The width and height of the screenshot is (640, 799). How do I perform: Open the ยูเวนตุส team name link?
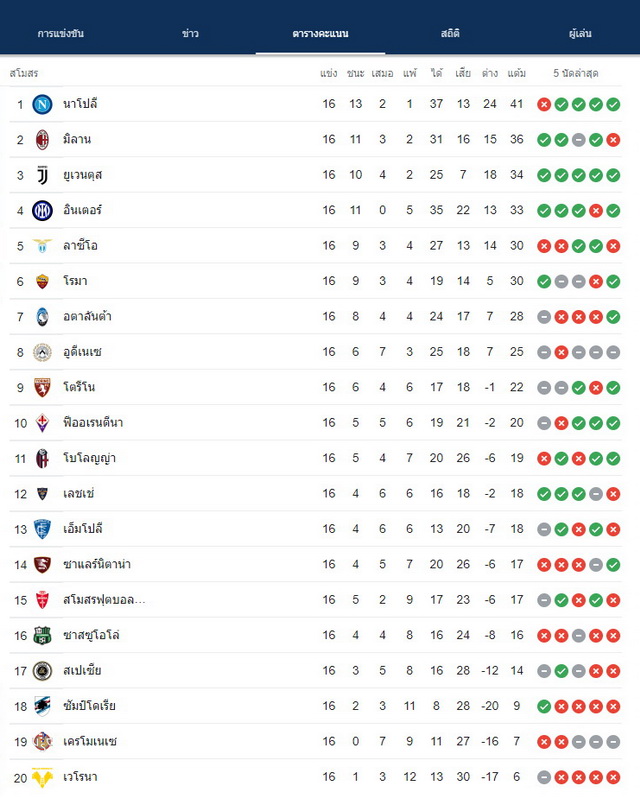coord(83,175)
